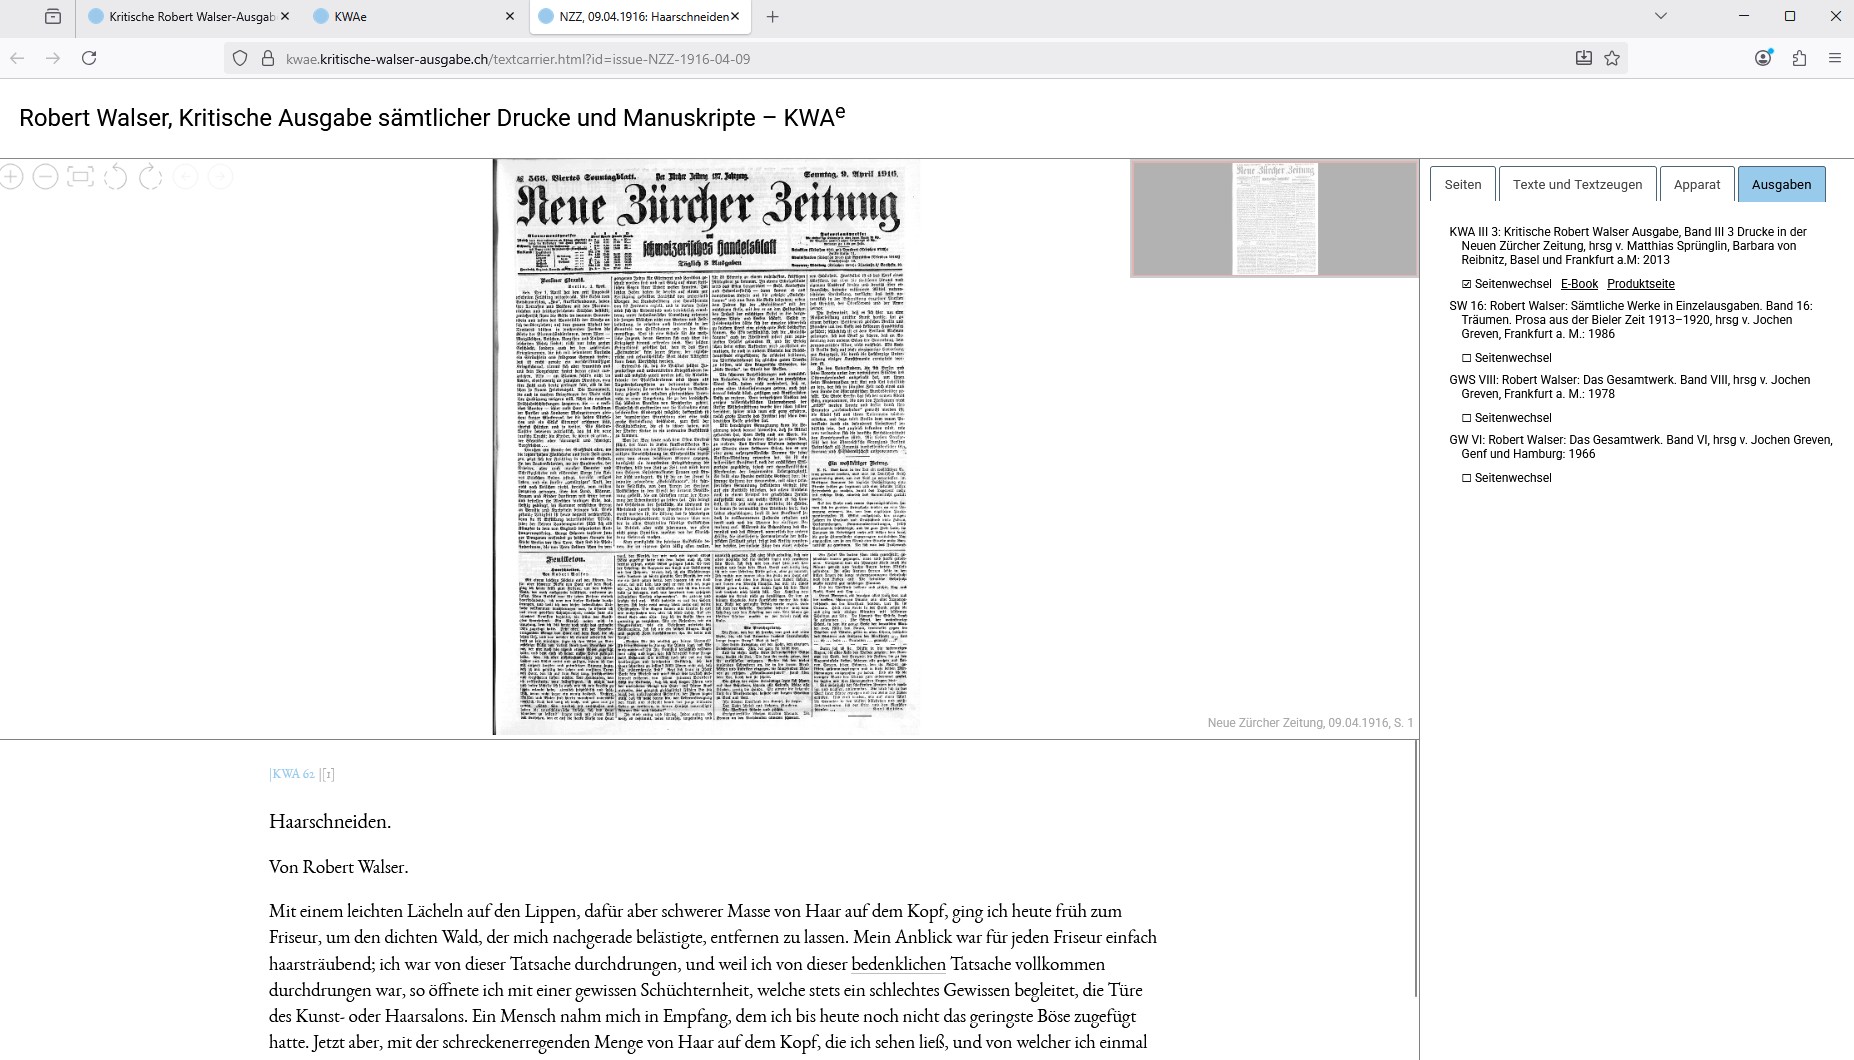Fit the newspaper page to the viewer
1854x1060 pixels.
(80, 176)
